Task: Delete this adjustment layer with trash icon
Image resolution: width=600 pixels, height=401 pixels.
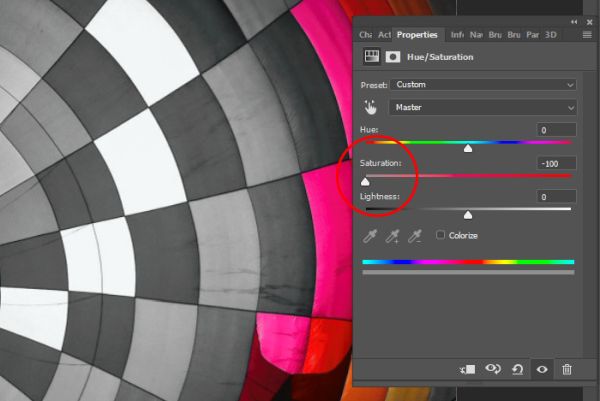Action: (x=567, y=369)
